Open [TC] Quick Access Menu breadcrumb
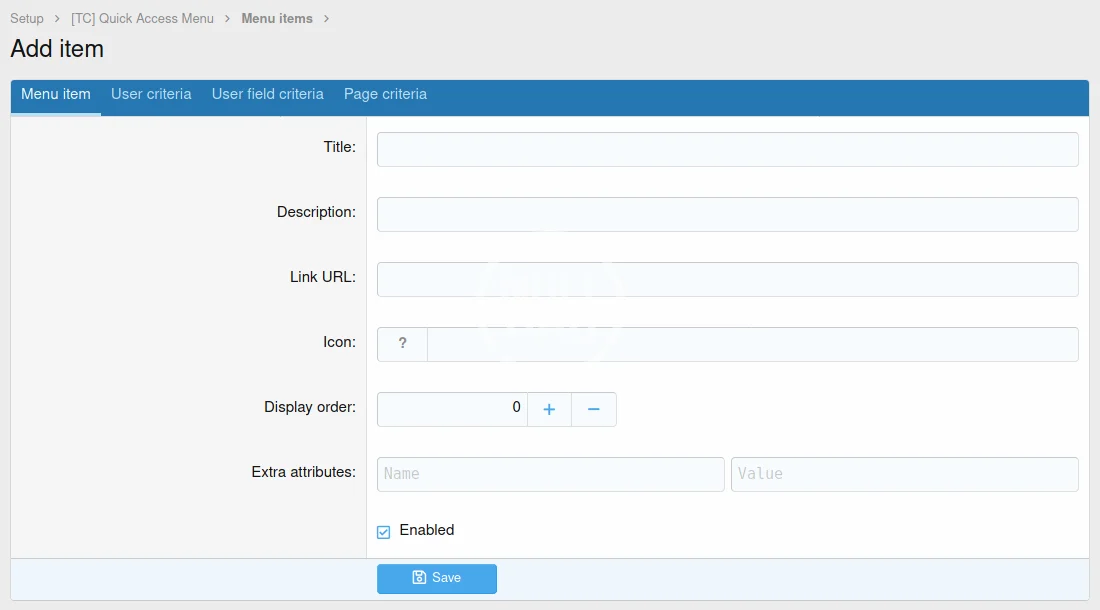1100x610 pixels. pyautogui.click(x=142, y=18)
